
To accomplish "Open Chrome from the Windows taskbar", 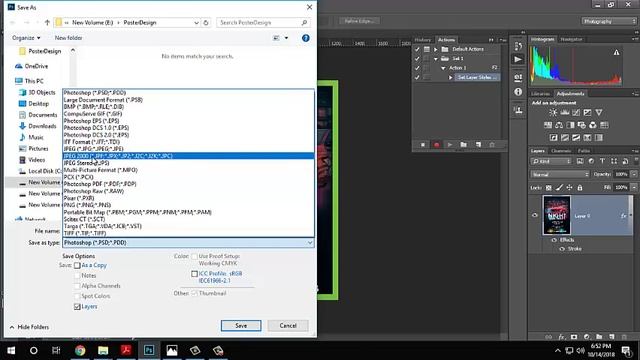I will pyautogui.click(x=80, y=350).
